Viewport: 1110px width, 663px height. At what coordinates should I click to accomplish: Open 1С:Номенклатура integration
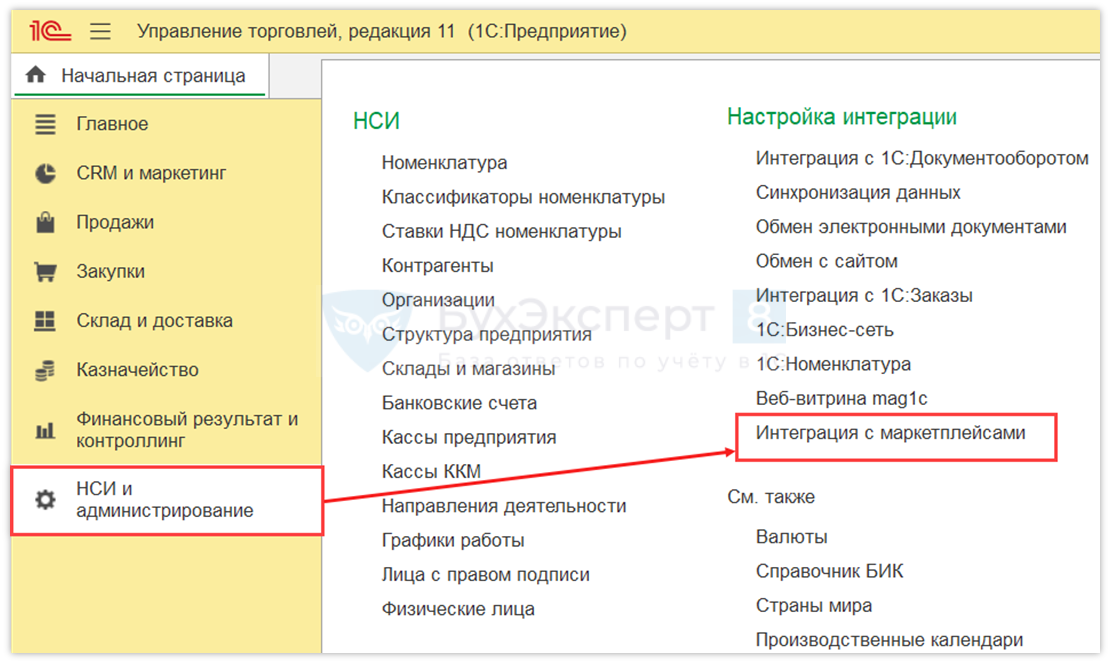pos(832,364)
